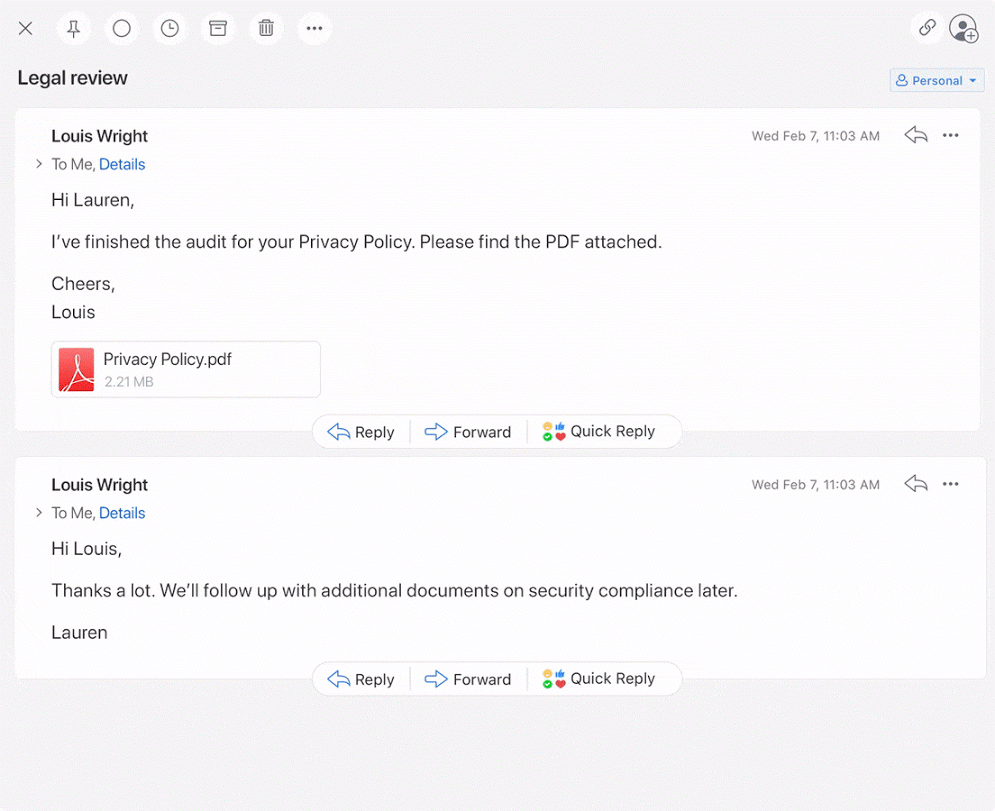This screenshot has width=995, height=811.
Task: Send a Quick Reply to the first email
Action: click(x=603, y=431)
